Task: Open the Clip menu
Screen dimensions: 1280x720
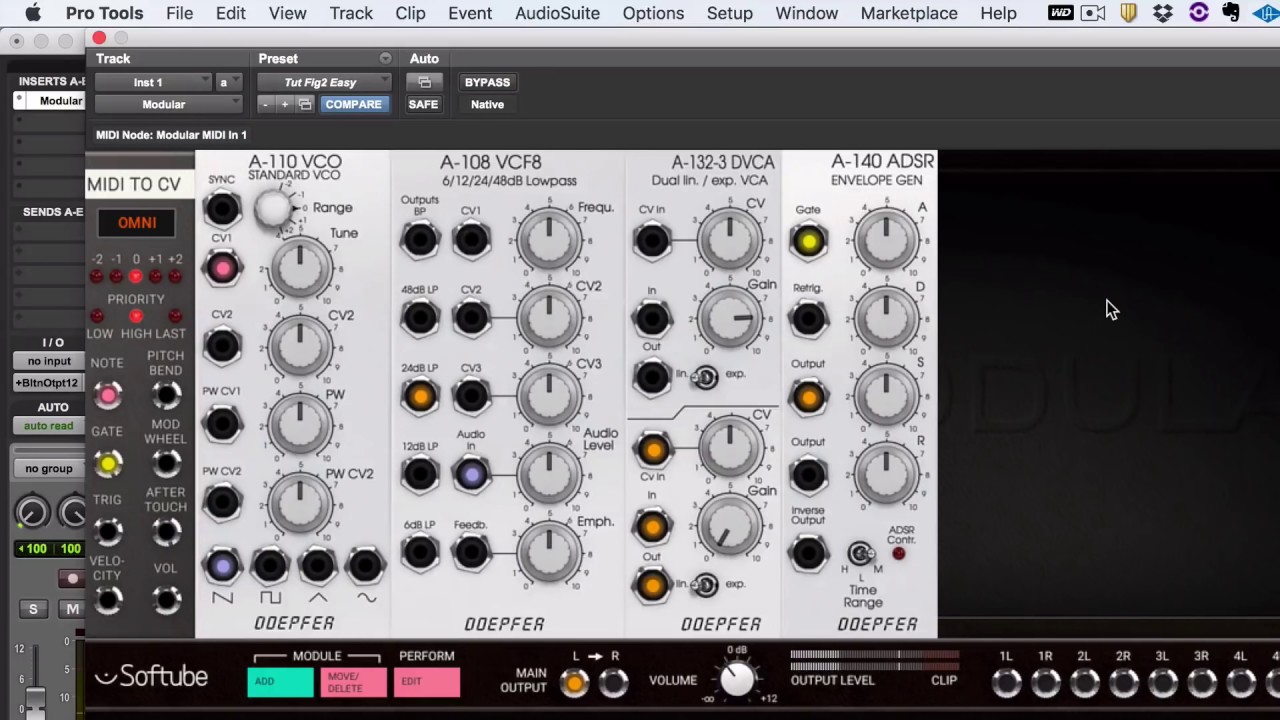Action: pyautogui.click(x=410, y=13)
